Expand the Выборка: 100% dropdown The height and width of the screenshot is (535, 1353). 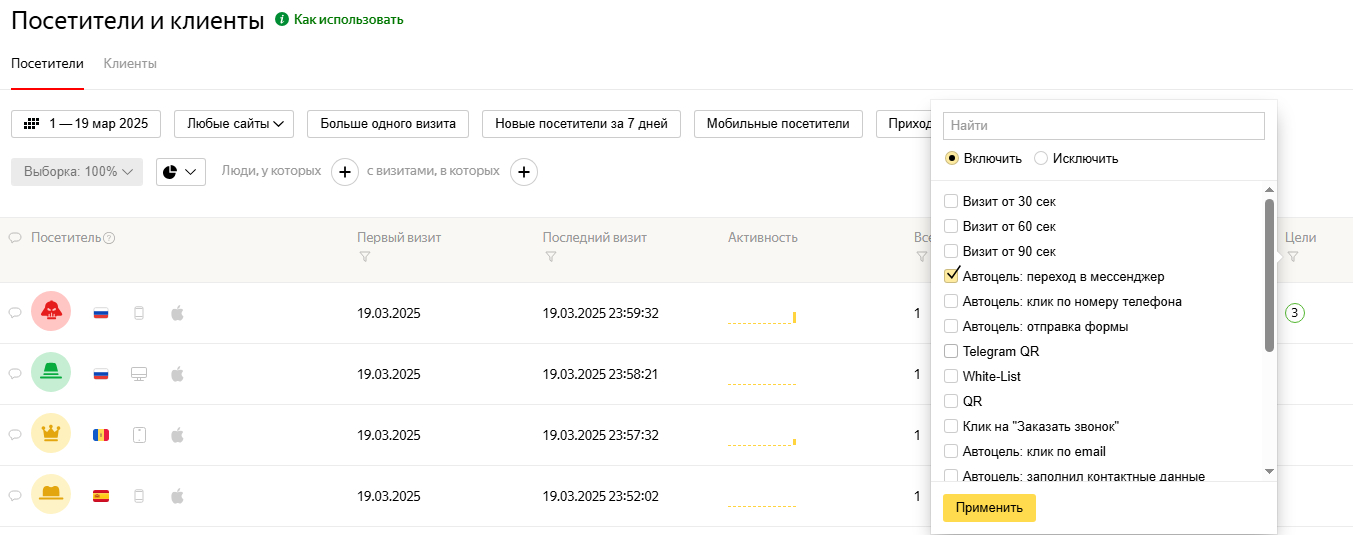77,172
